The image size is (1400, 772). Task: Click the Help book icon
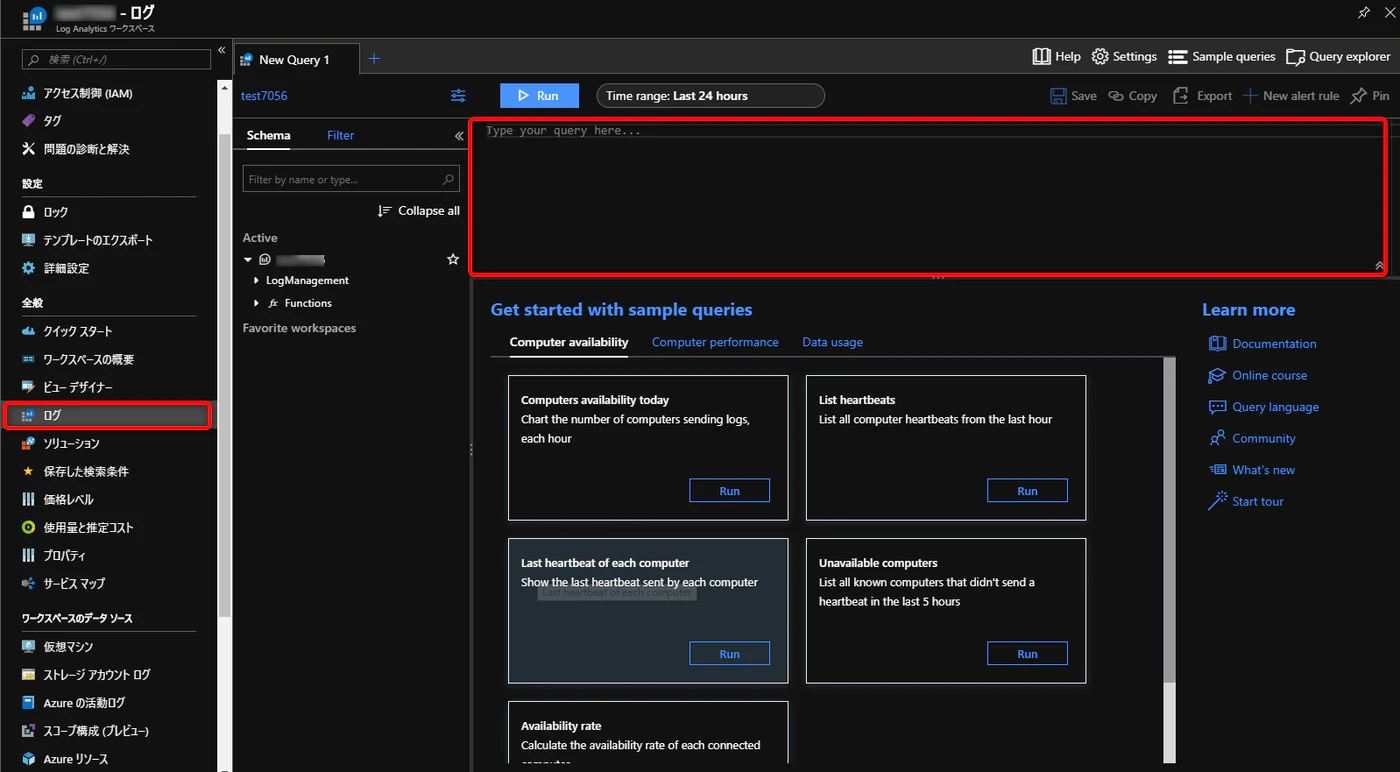pos(1041,57)
